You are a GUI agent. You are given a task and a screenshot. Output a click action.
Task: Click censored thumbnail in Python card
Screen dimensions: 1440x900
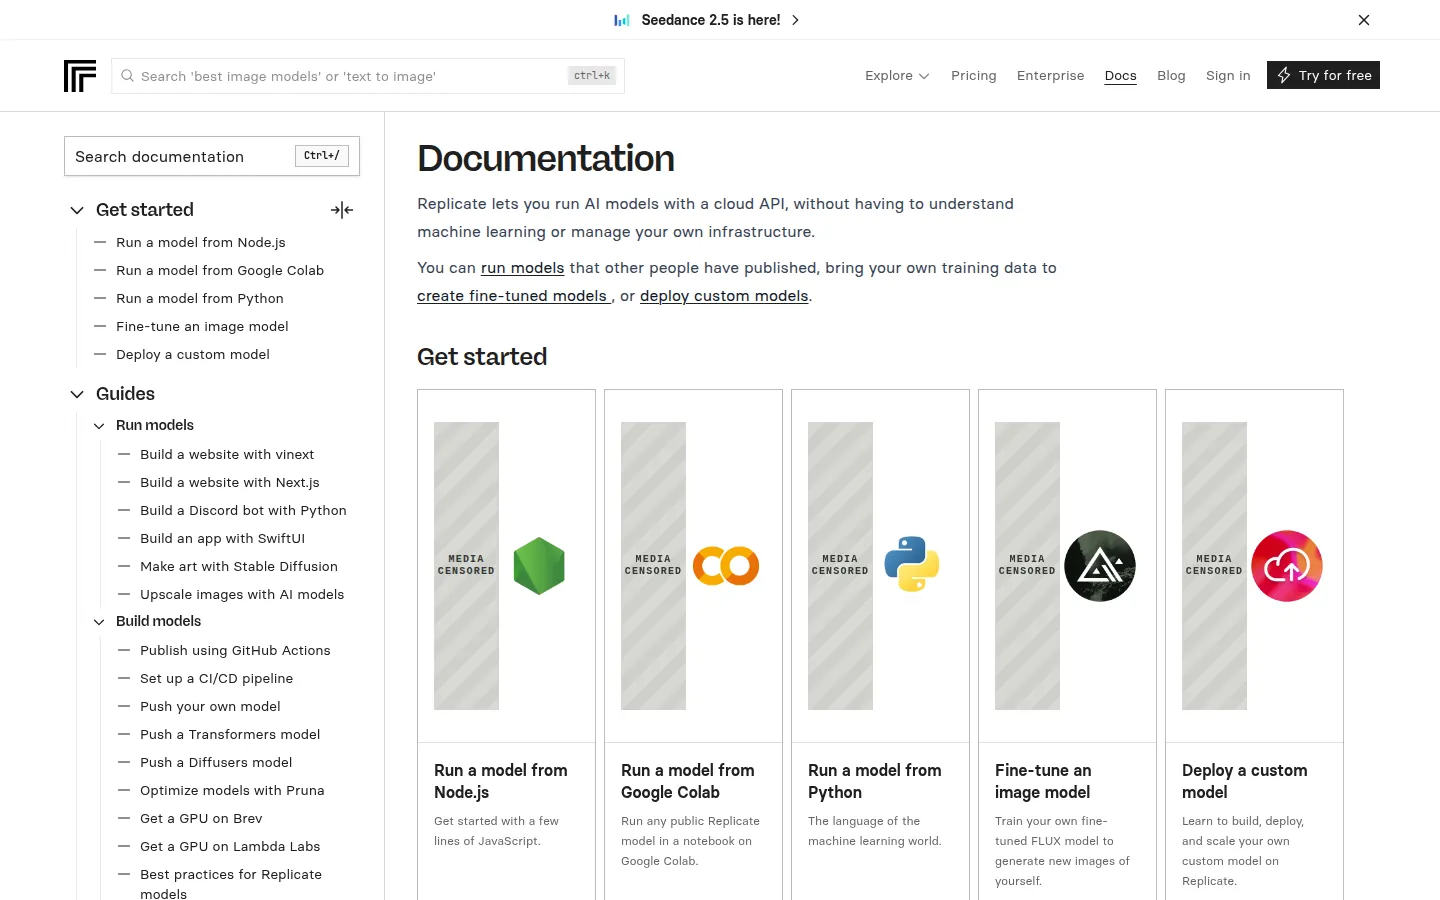tap(840, 566)
